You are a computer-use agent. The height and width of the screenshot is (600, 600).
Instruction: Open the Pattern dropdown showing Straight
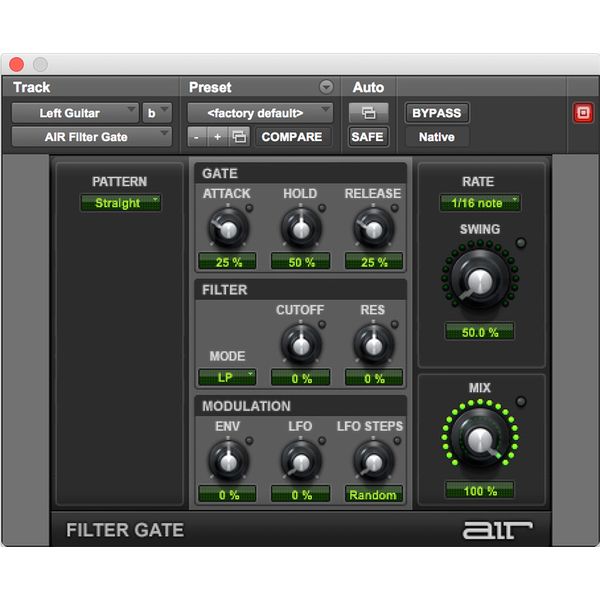click(121, 203)
